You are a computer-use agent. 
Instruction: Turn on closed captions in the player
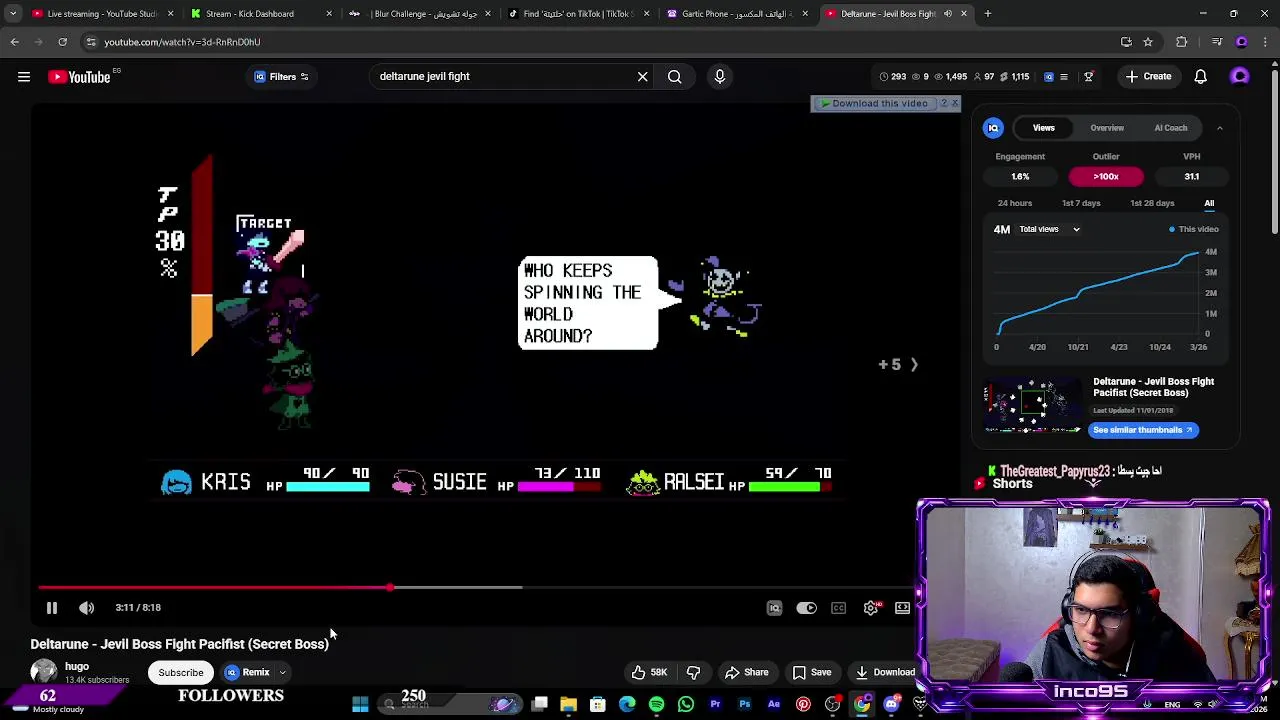click(838, 608)
